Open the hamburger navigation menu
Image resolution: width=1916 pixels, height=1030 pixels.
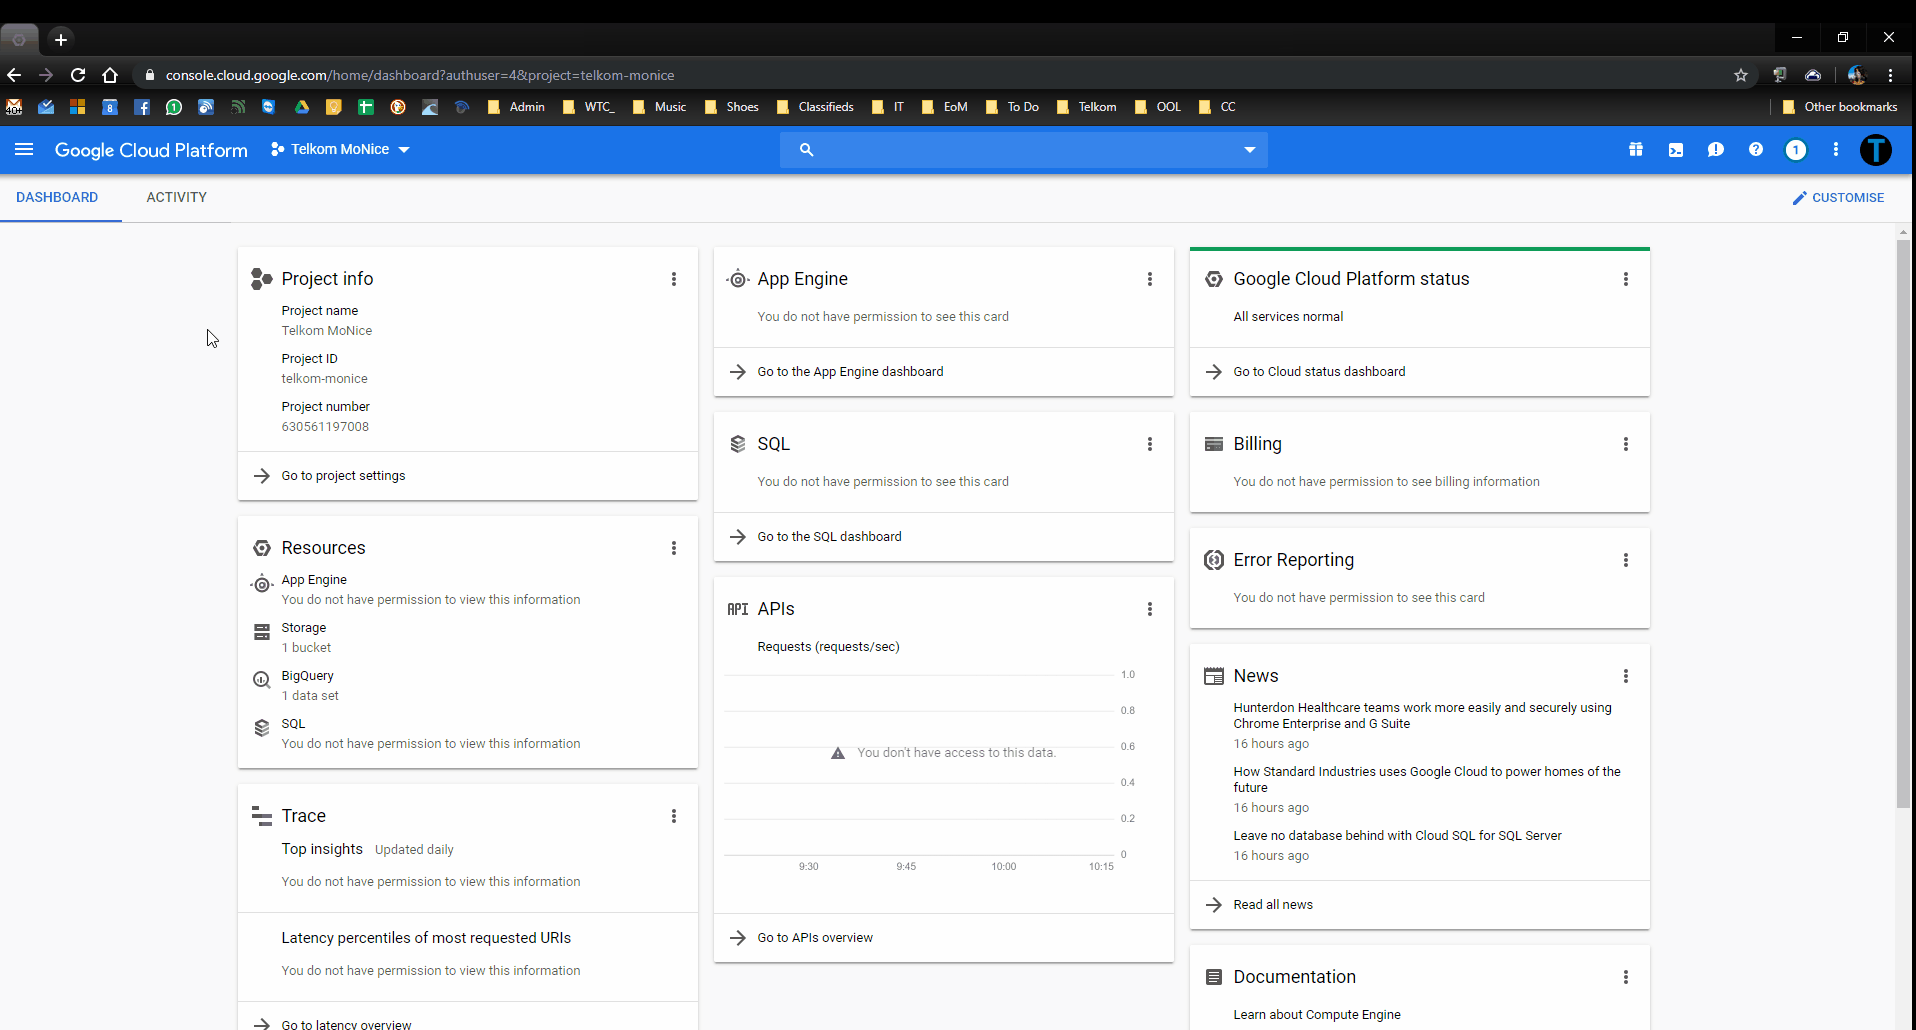pos(24,150)
